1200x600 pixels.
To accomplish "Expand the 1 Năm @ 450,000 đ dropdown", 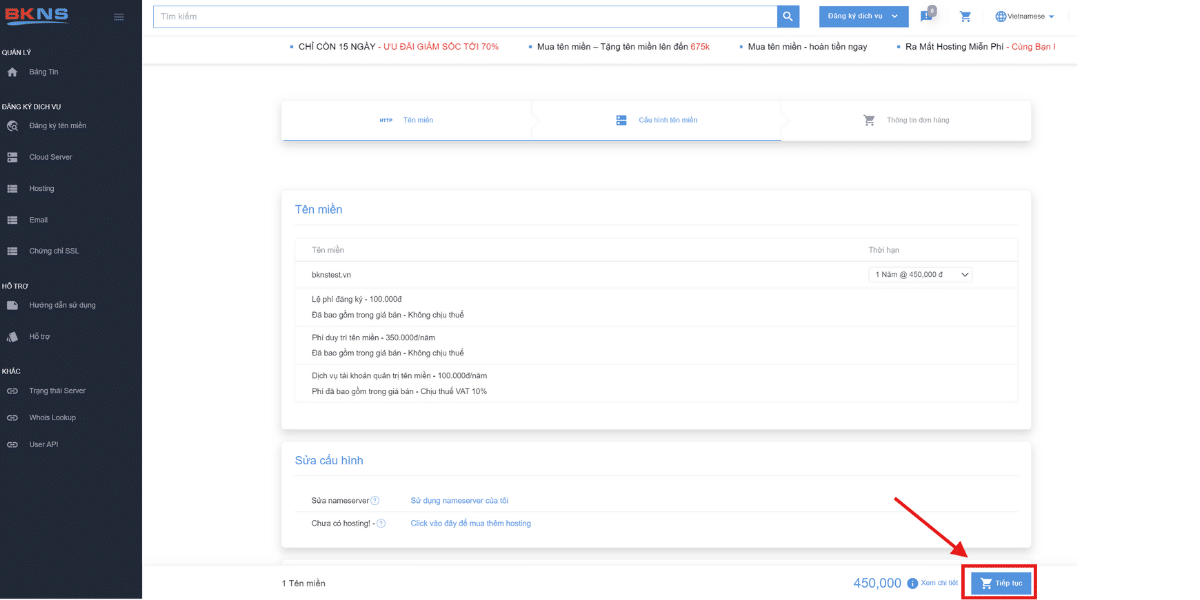I will [921, 274].
